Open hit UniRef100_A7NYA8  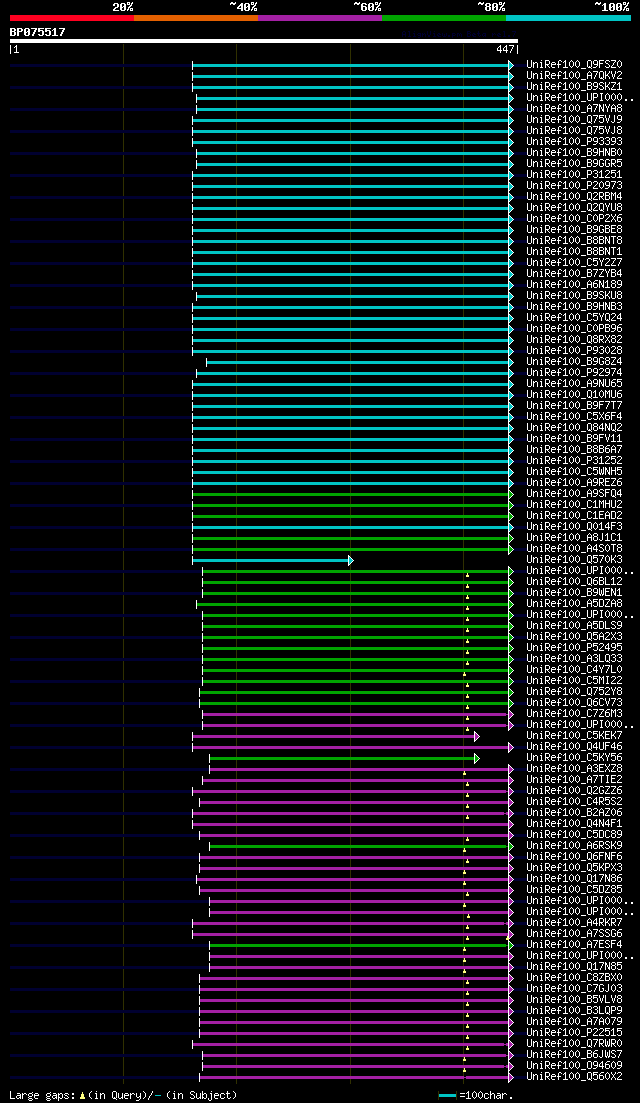574,108
